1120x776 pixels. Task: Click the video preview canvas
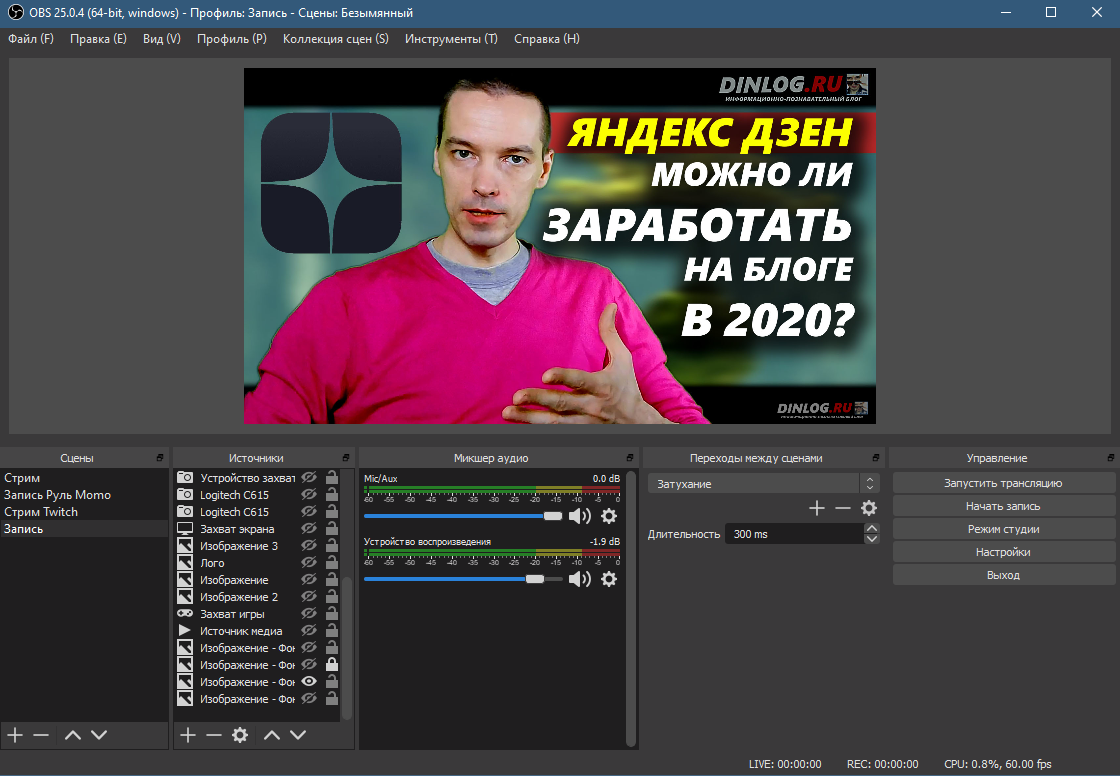pos(559,246)
